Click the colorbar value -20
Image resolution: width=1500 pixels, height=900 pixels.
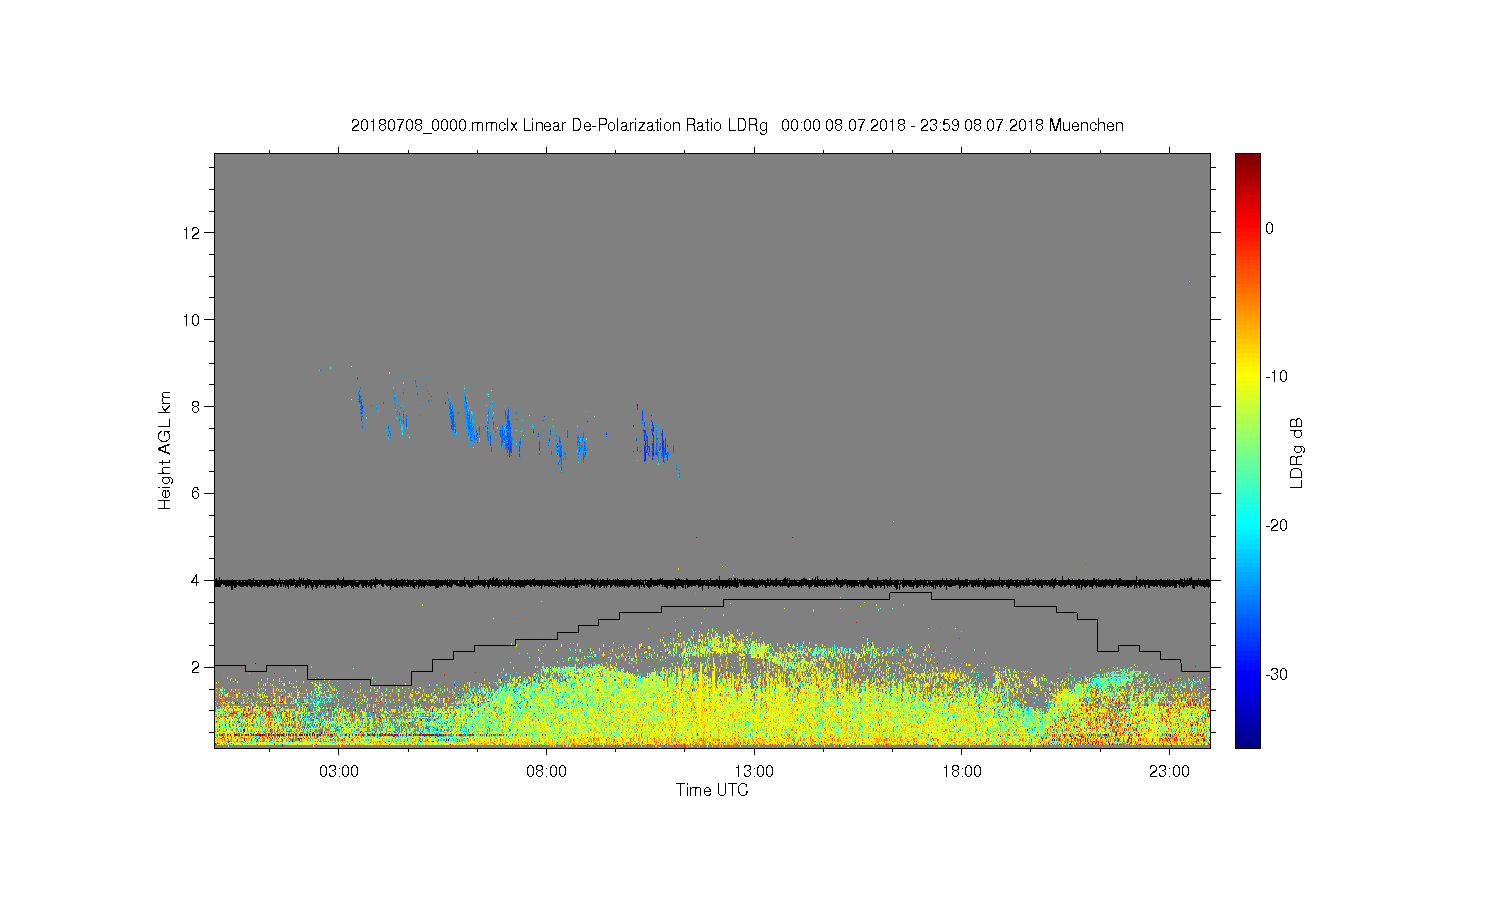[x=1276, y=526]
